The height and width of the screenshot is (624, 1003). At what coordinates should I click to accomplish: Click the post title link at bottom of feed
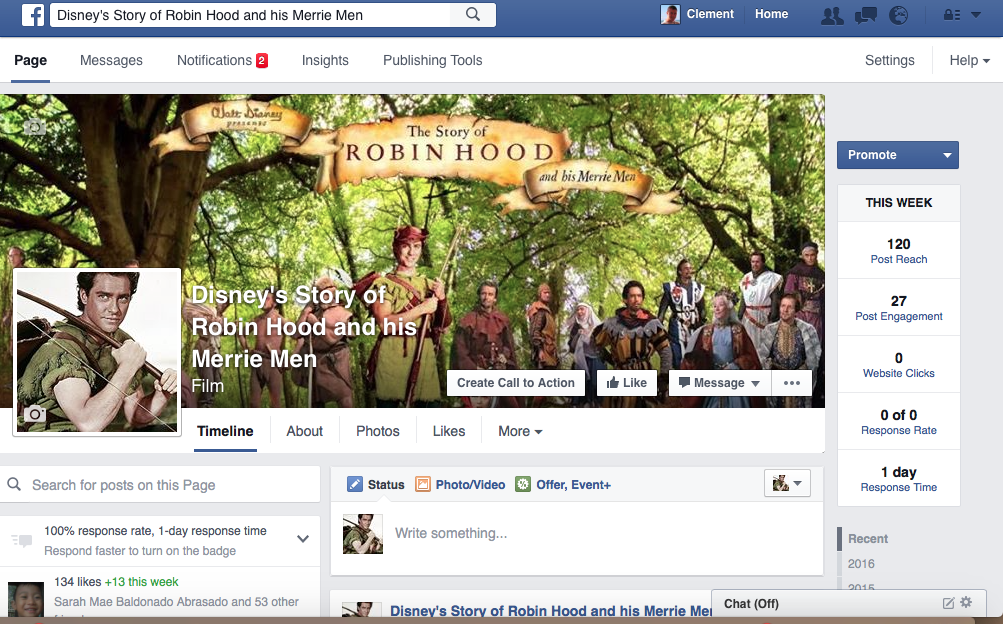coord(551,611)
